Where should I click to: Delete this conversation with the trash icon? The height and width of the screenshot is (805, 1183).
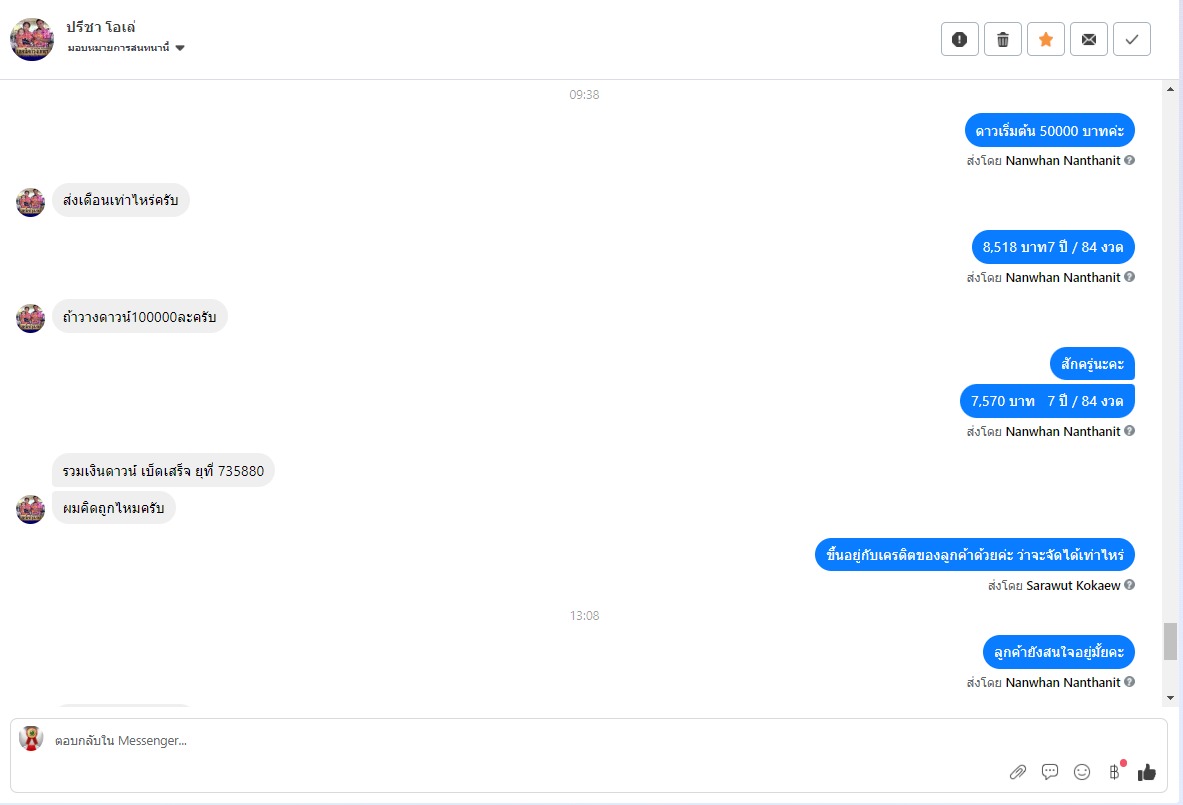click(1003, 39)
